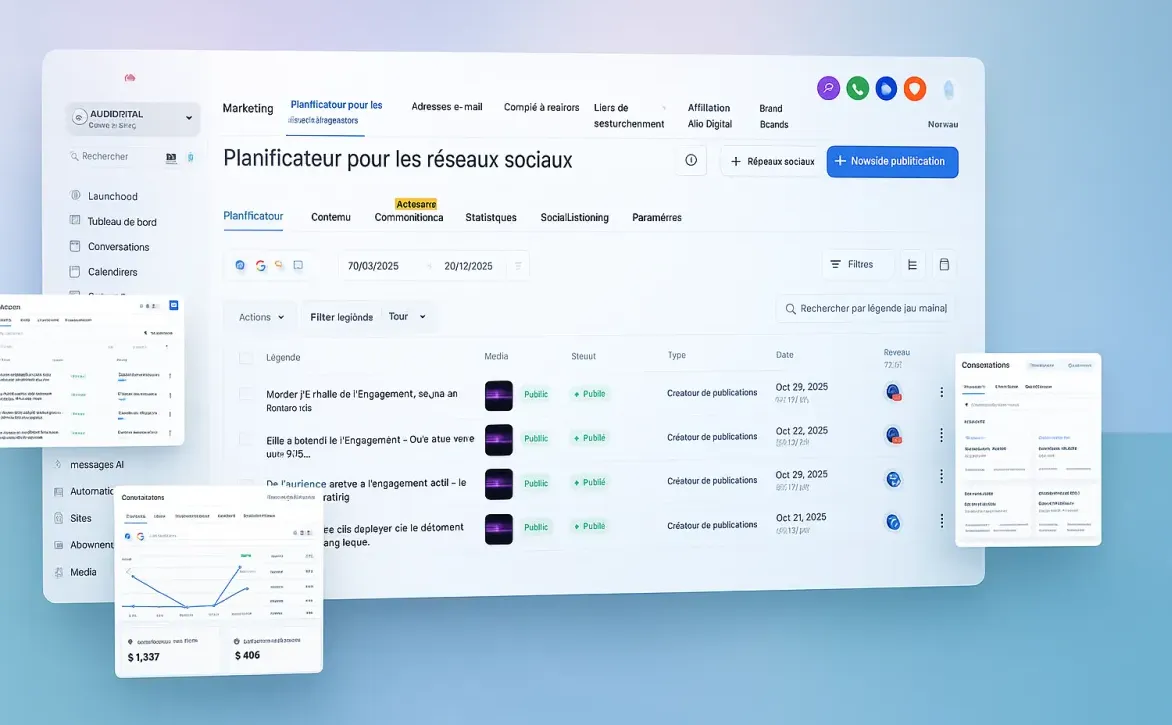This screenshot has height=725, width=1172.
Task: Click the Nowside publitication button
Action: point(892,161)
